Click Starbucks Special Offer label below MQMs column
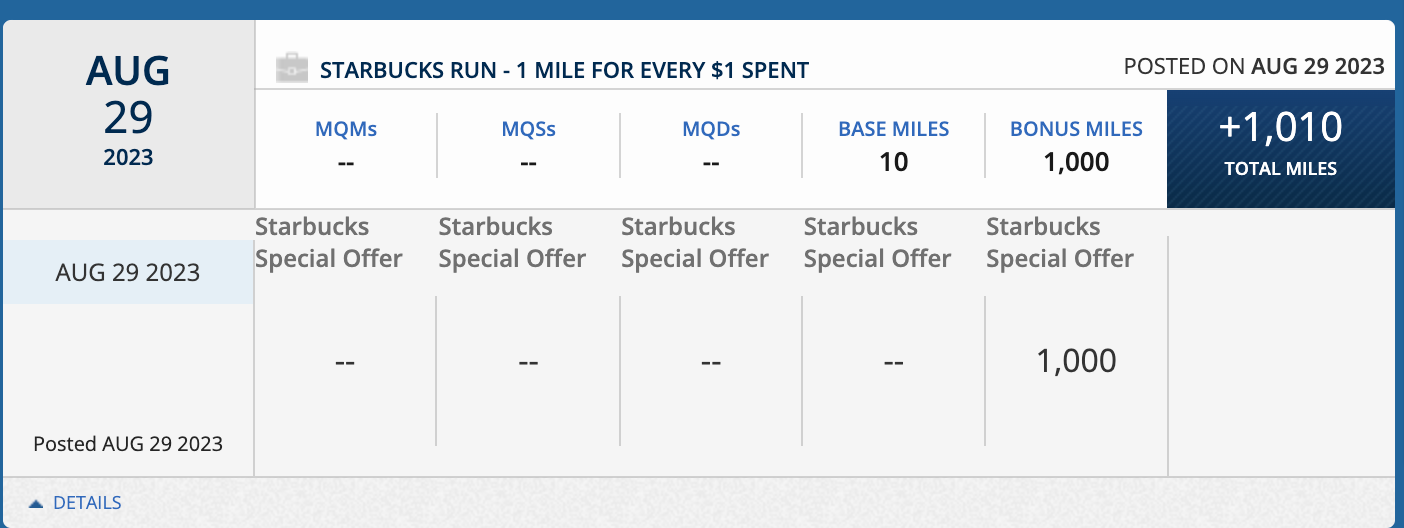The width and height of the screenshot is (1404, 528). point(329,243)
